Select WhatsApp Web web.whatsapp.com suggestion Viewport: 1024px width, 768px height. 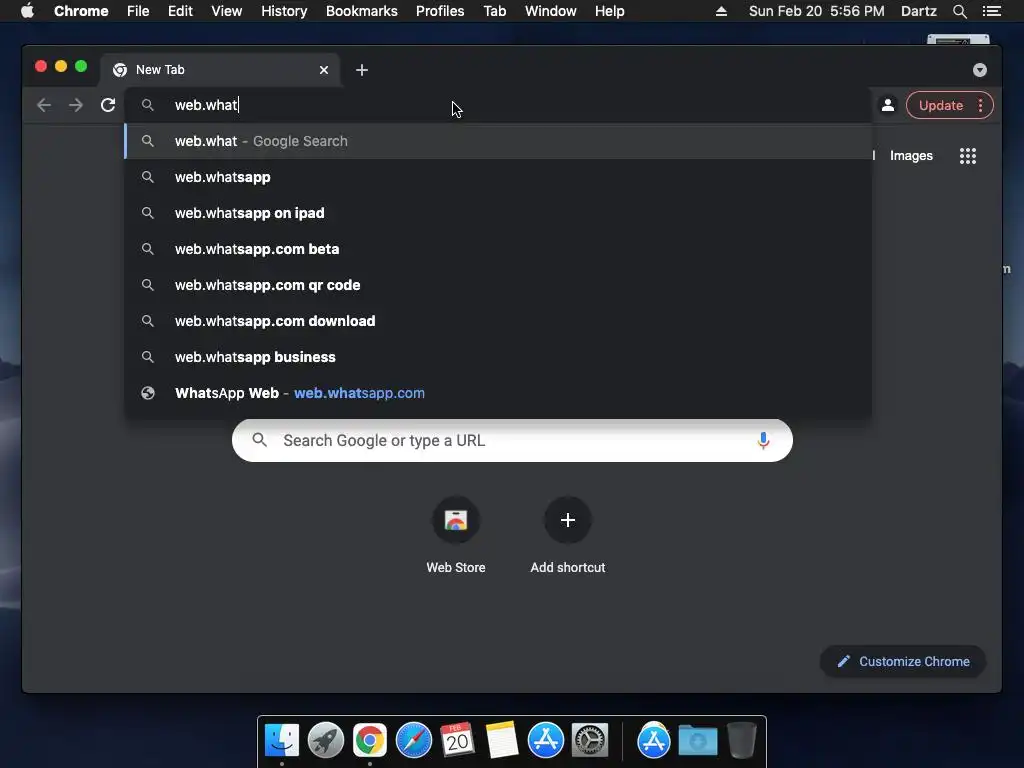pos(498,393)
